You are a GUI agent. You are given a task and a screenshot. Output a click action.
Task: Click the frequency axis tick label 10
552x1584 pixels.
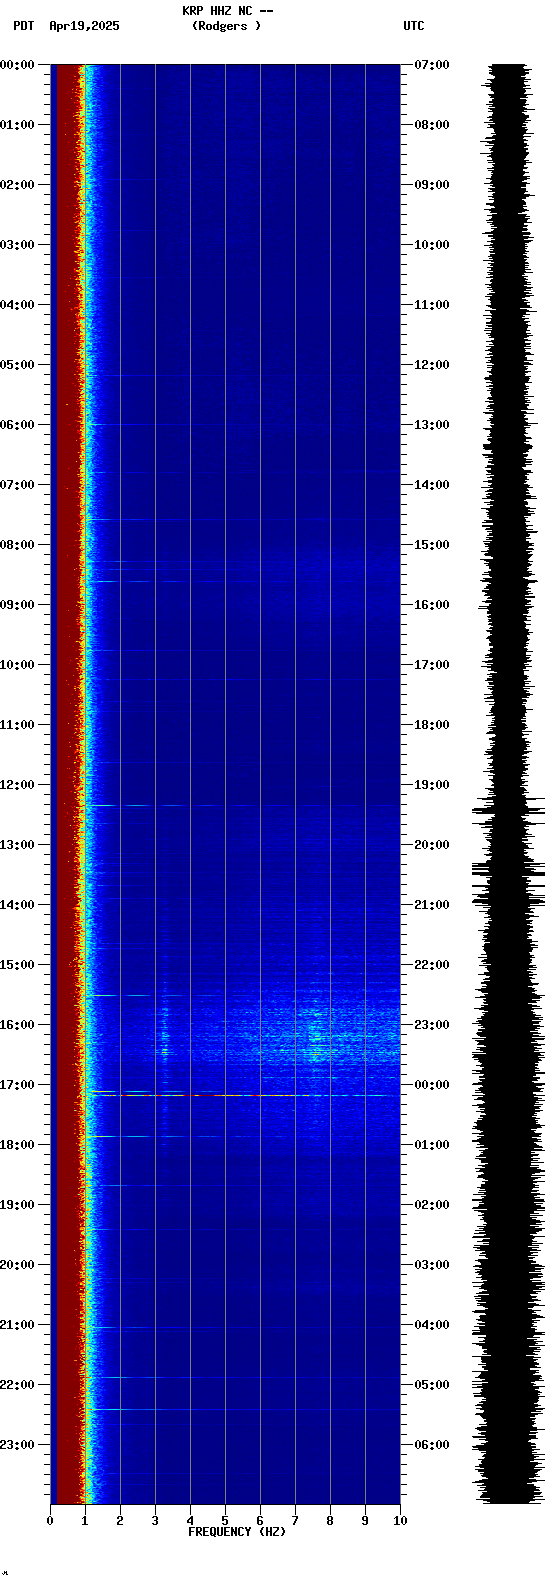[x=400, y=1521]
